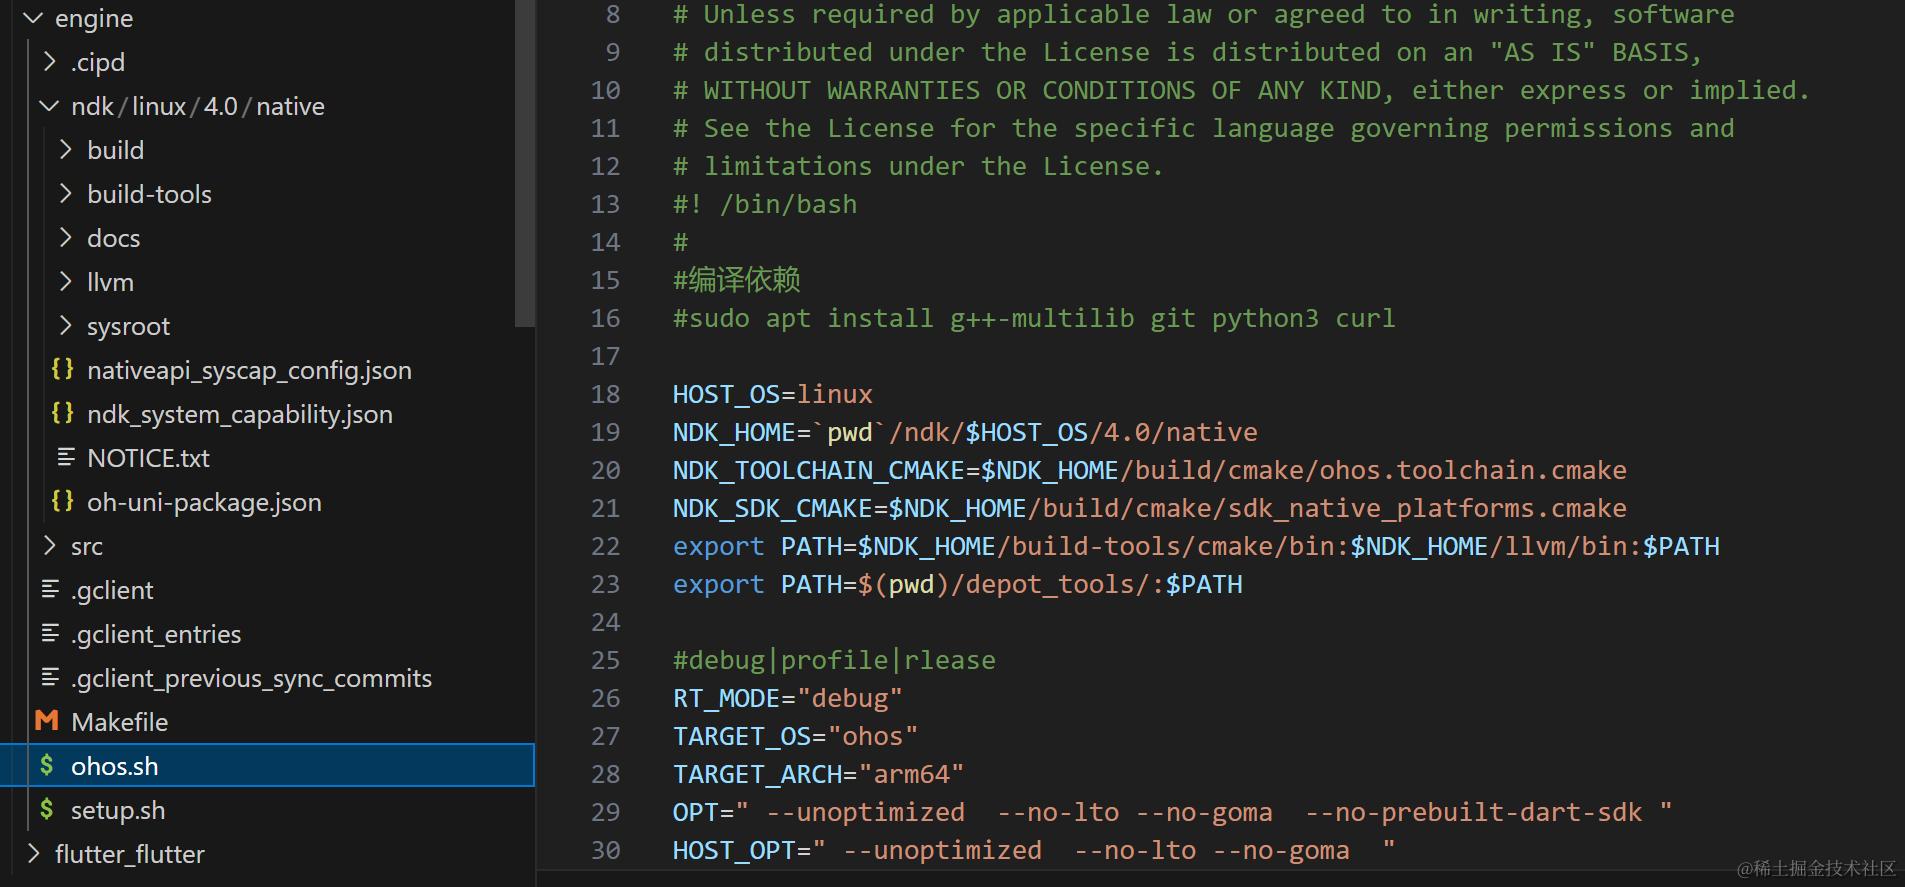Open the .gclient file
Viewport: 1905px width, 887px height.
(112, 590)
